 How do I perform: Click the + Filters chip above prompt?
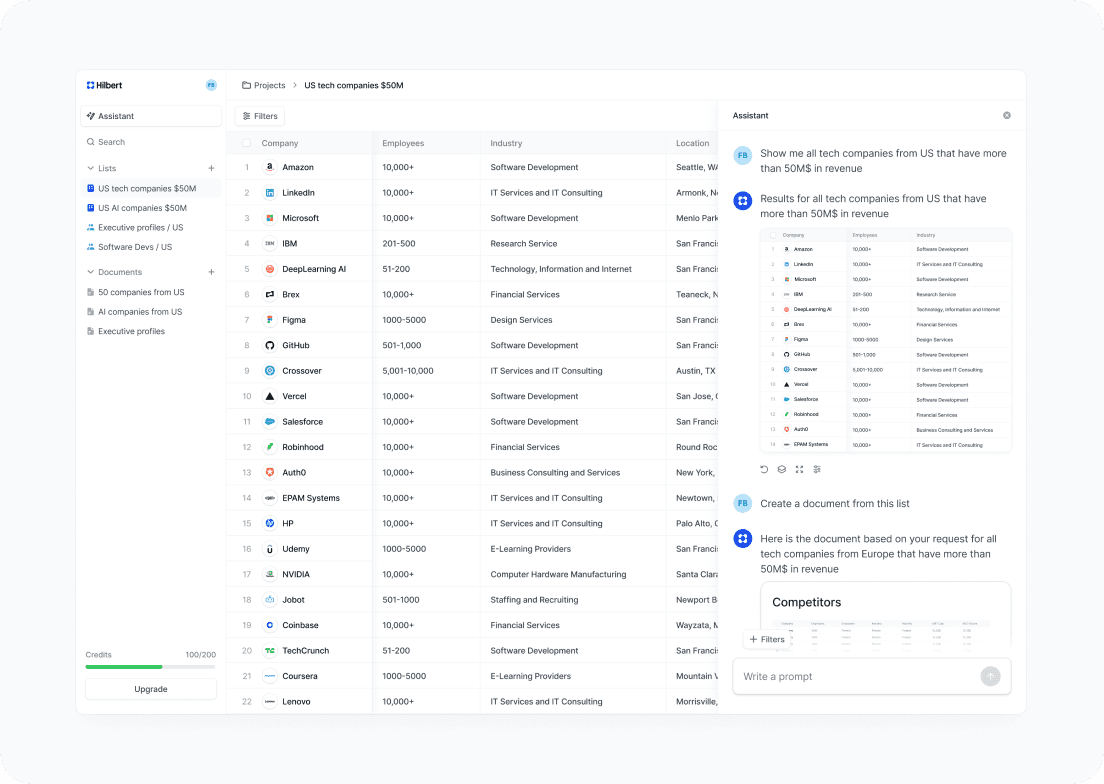click(767, 639)
